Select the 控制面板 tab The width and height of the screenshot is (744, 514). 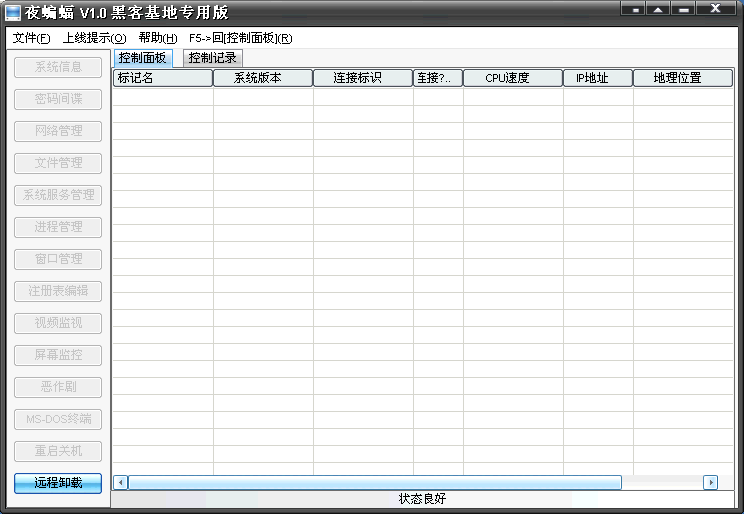pos(143,58)
